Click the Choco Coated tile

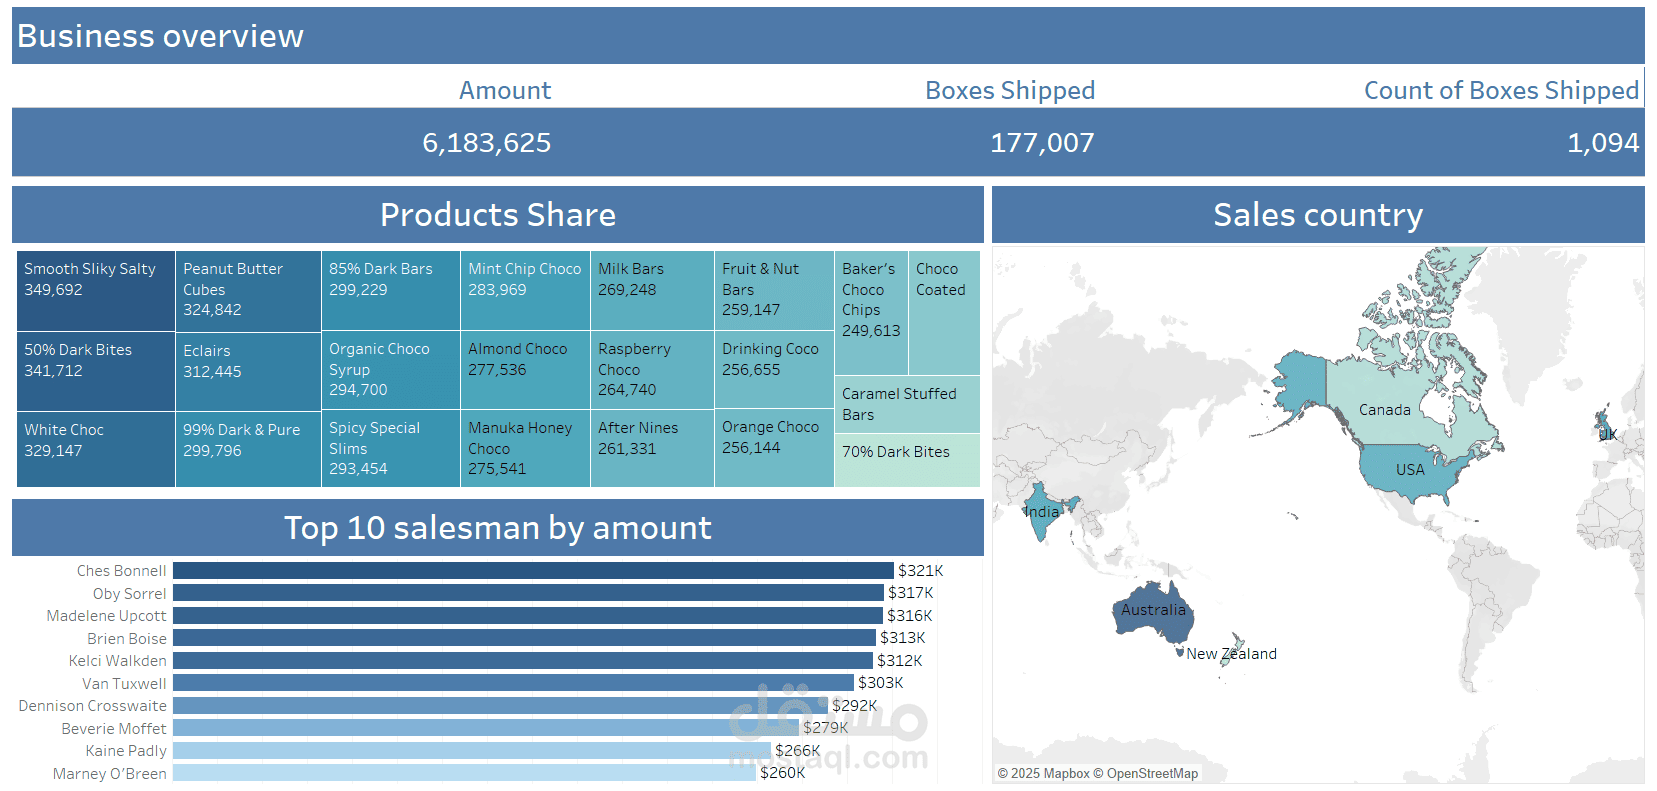coord(944,313)
